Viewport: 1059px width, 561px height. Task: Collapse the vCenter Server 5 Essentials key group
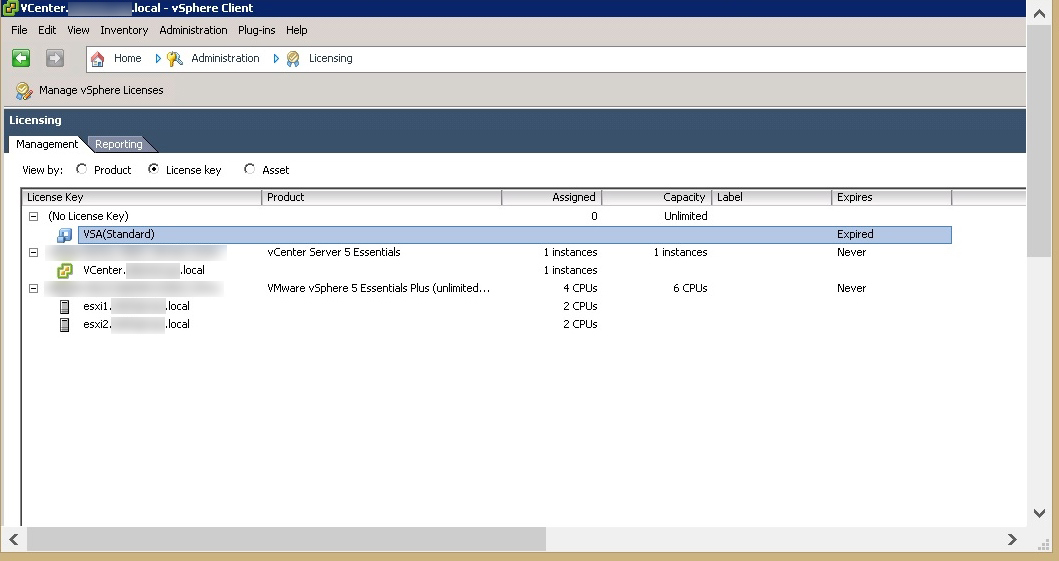[x=33, y=252]
